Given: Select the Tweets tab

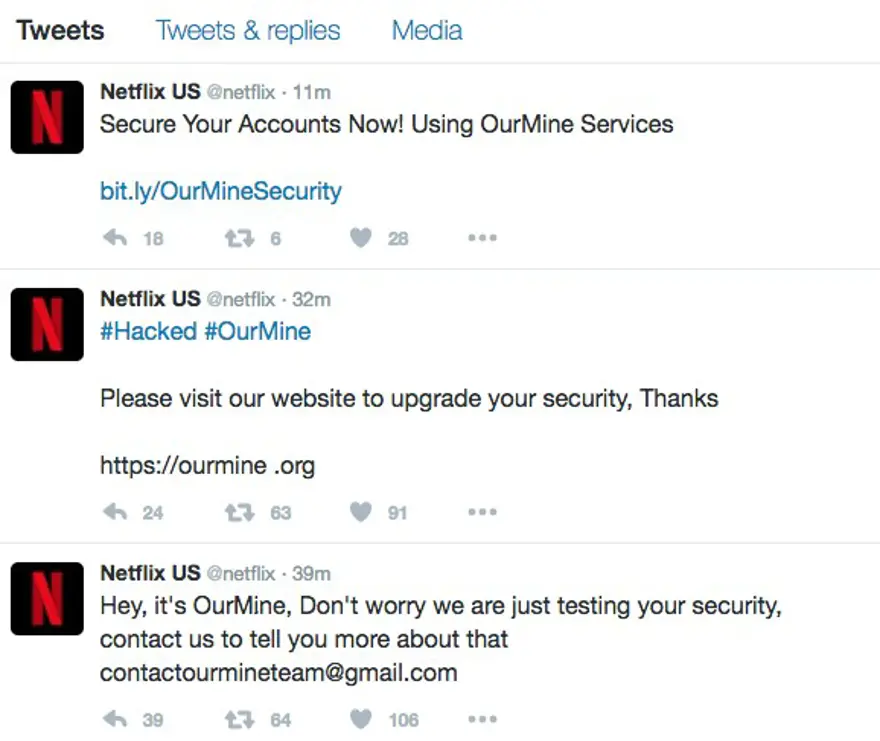Looking at the screenshot, I should point(60,30).
